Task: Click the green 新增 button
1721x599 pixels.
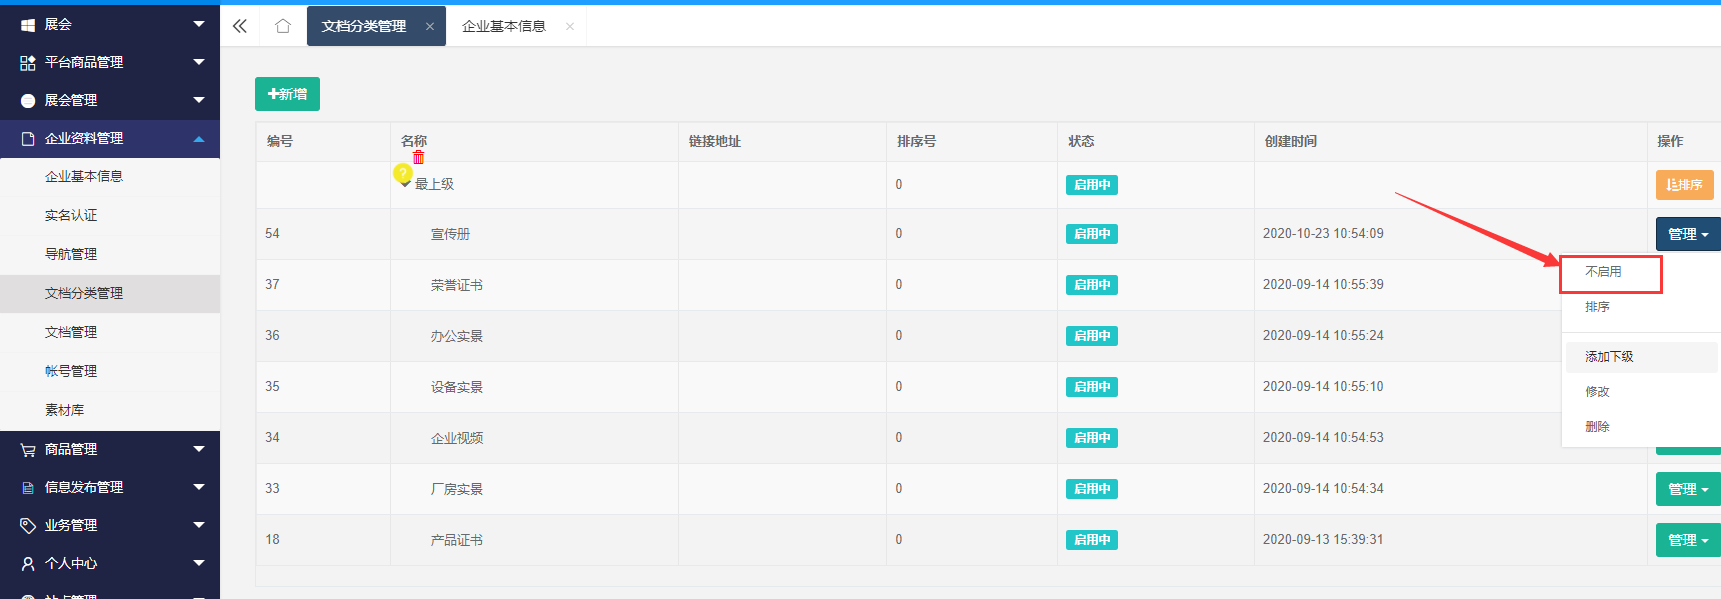Action: tap(287, 94)
